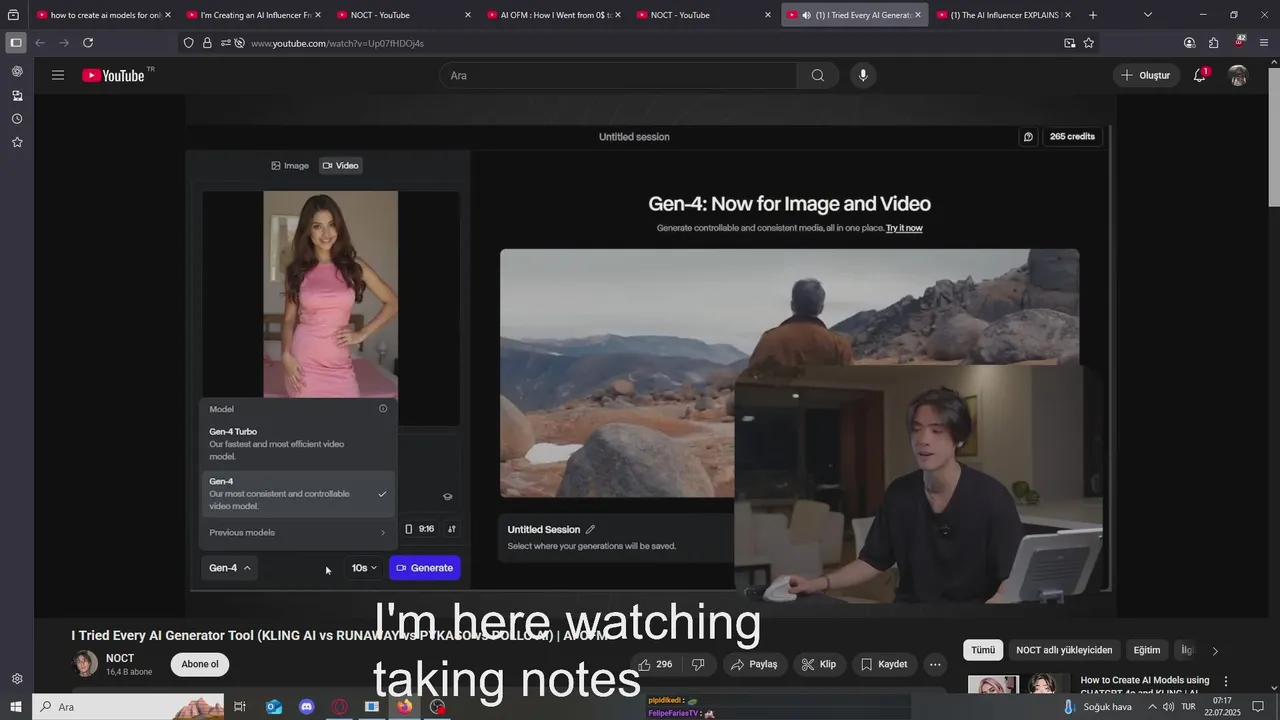The image size is (1280, 720).
Task: Click the site lock security icon
Action: pyautogui.click(x=207, y=43)
